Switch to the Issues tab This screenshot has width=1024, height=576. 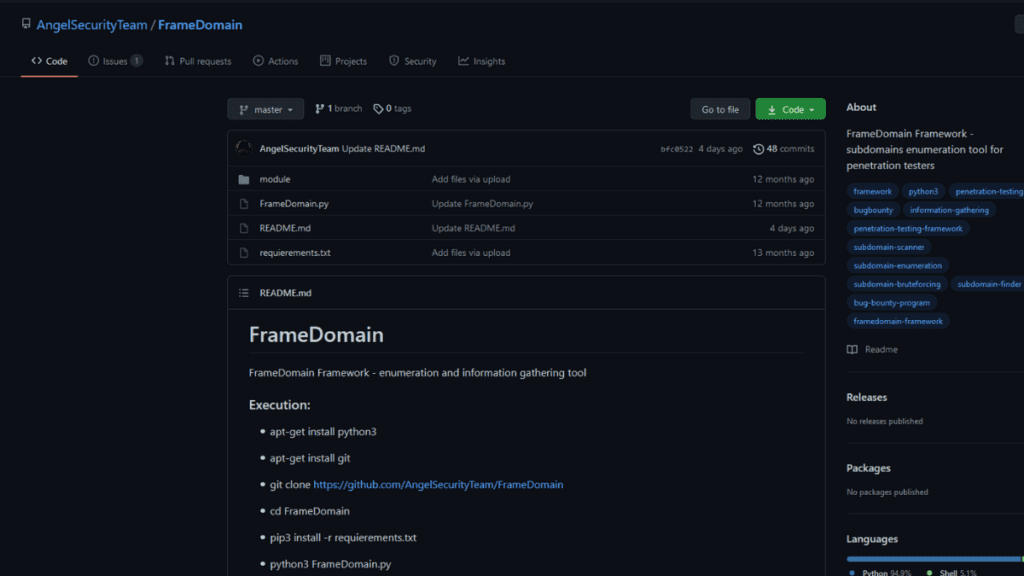(x=115, y=61)
